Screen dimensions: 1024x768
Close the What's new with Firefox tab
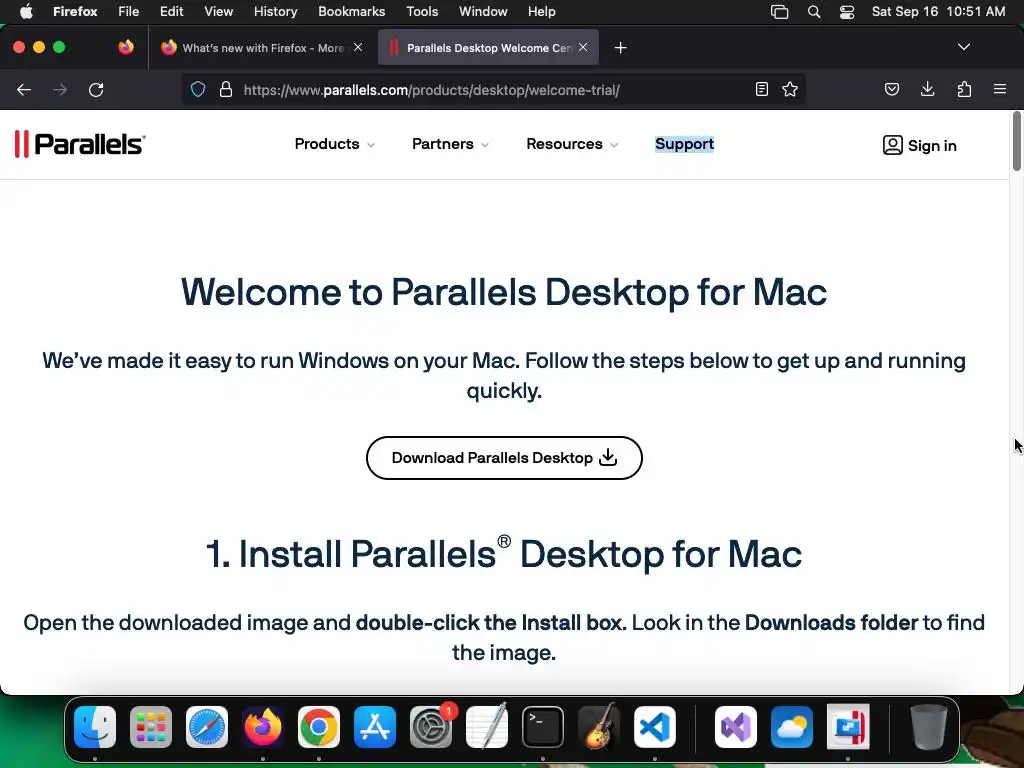(x=358, y=47)
